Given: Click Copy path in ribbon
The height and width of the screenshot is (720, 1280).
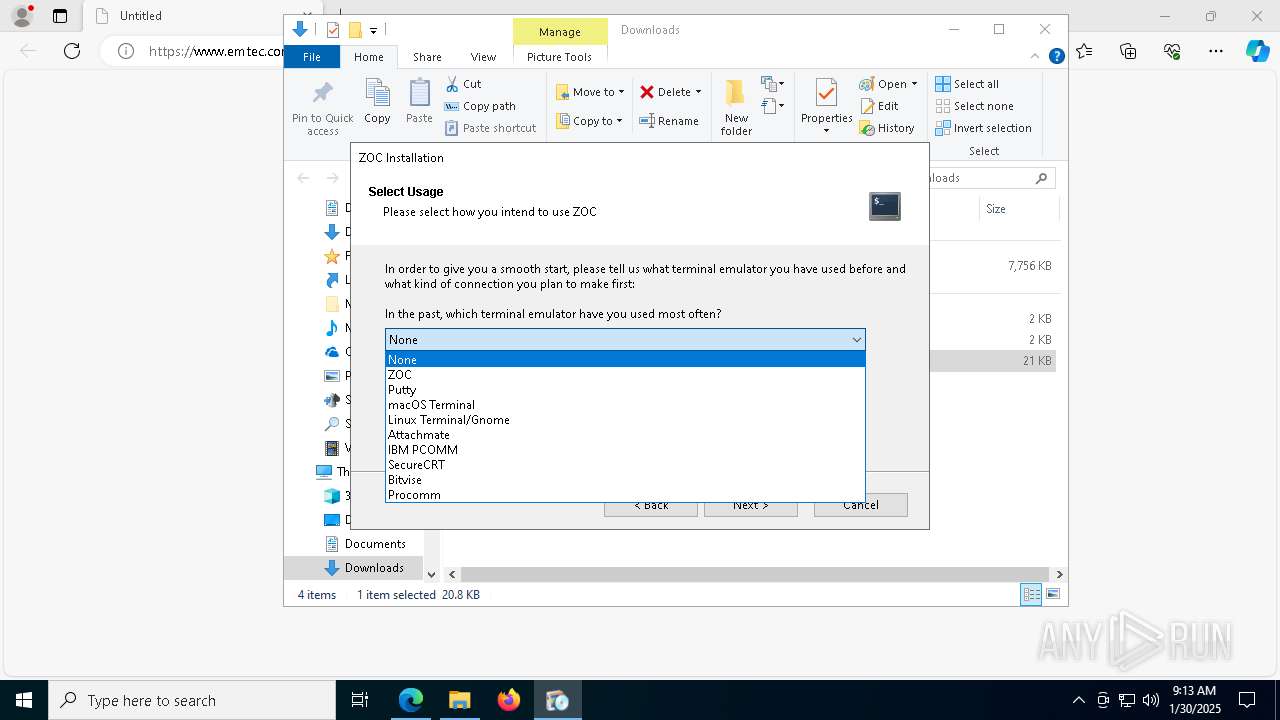Looking at the screenshot, I should tap(480, 106).
